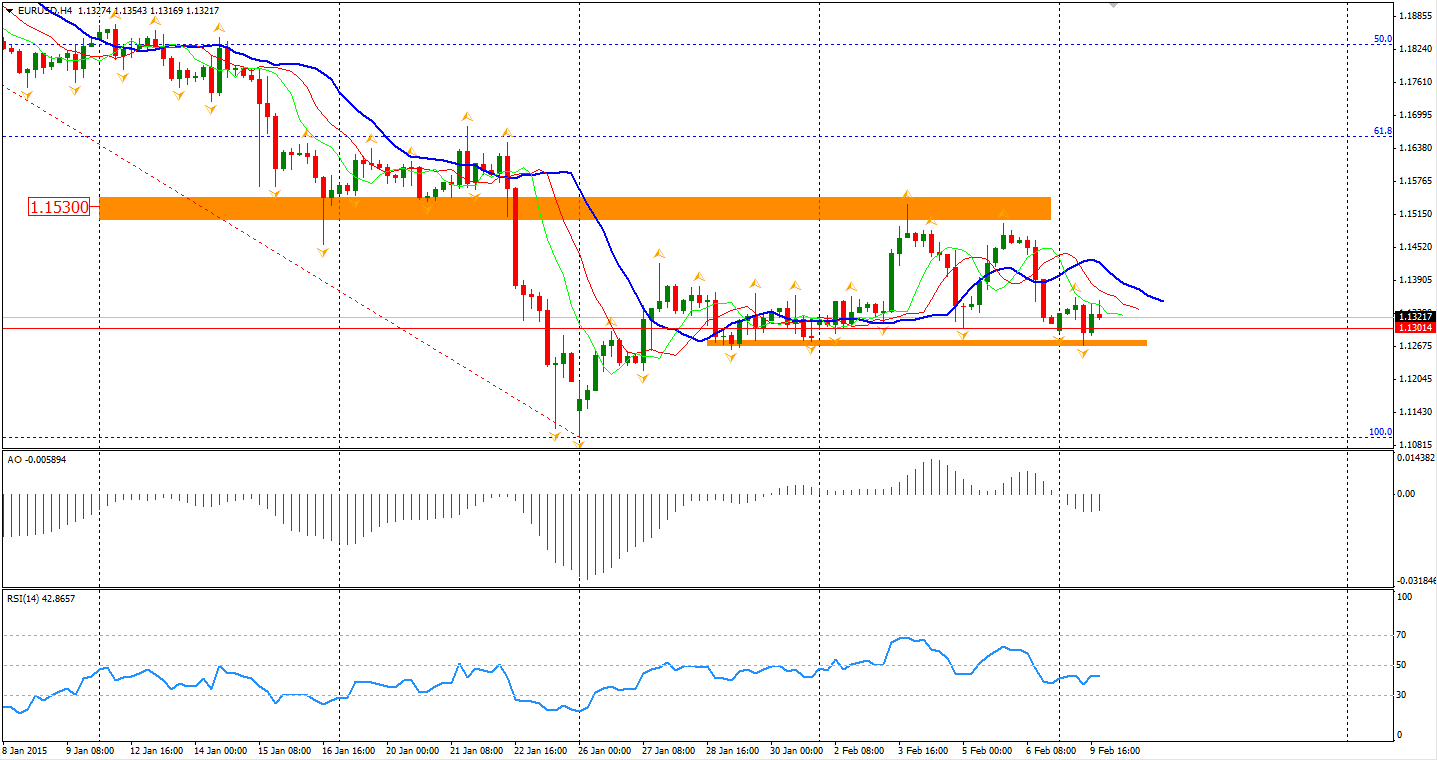The width and height of the screenshot is (1437, 760).
Task: Click the red 1.13014 price tag on axis
Action: point(1415,327)
